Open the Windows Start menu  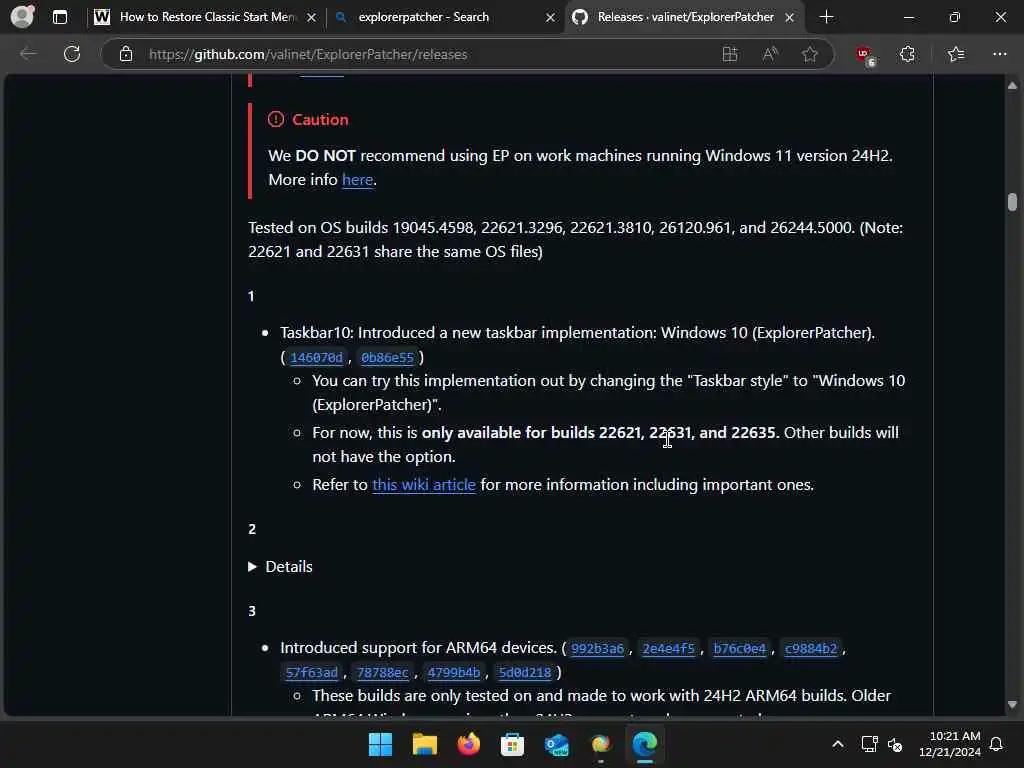(x=380, y=744)
